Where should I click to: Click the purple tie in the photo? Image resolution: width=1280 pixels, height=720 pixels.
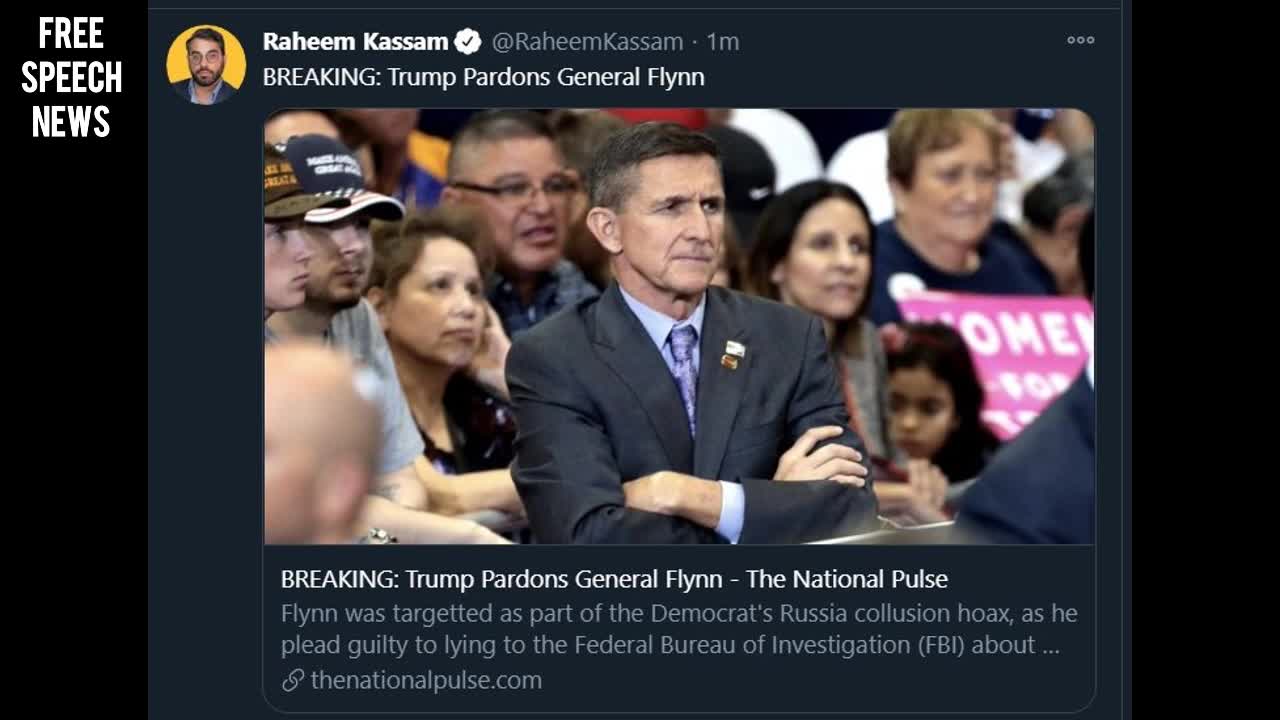click(685, 370)
